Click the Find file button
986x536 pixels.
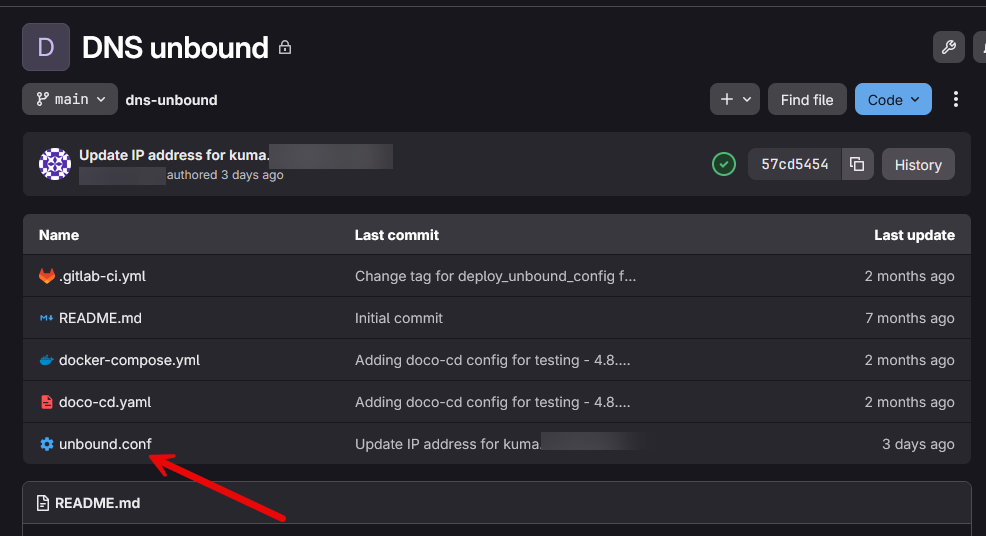tap(807, 99)
